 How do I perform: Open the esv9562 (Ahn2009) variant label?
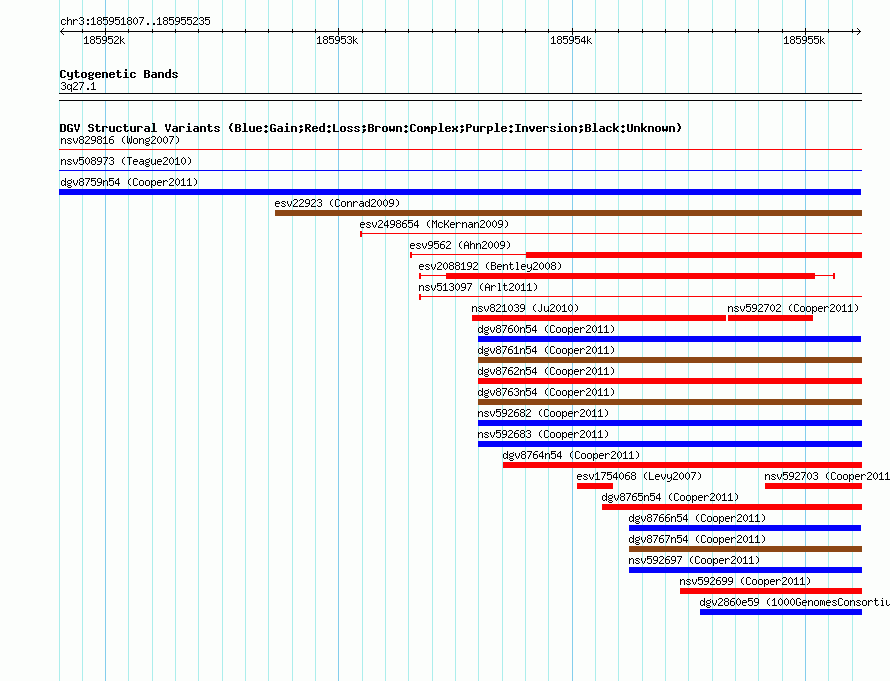point(460,245)
